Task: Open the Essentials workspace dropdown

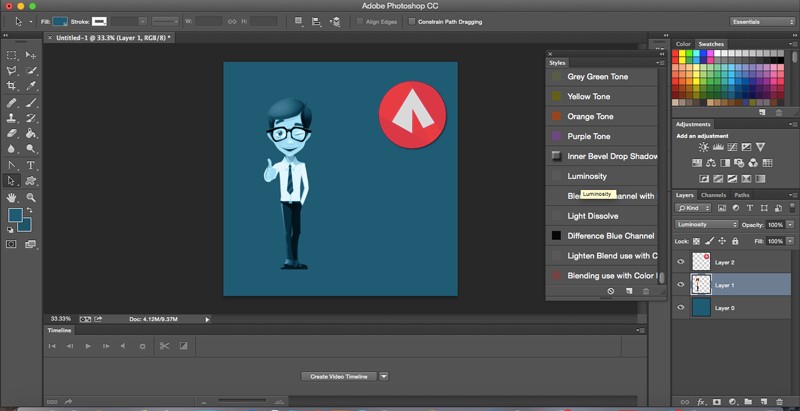Action: click(762, 22)
